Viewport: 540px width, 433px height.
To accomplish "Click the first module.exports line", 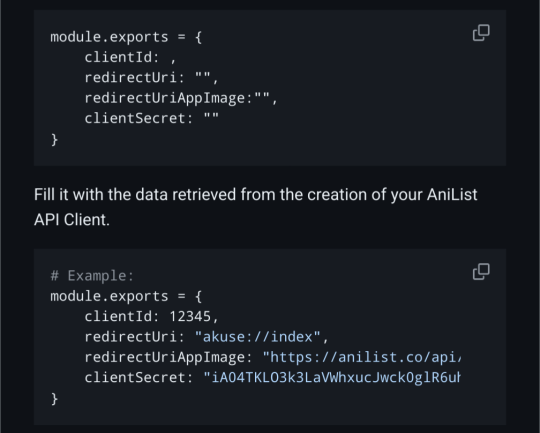I will 126,37.
